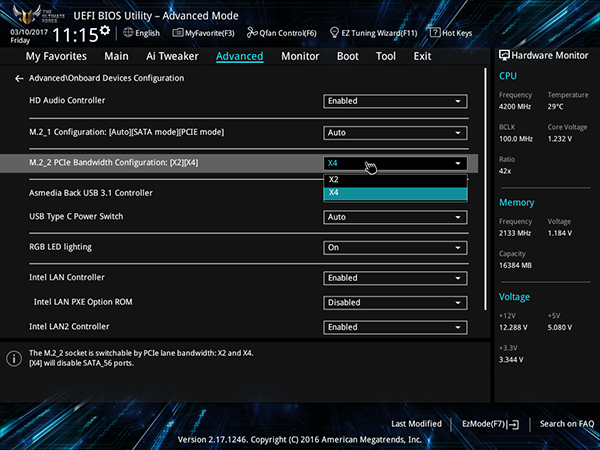This screenshot has width=600, height=450.
Task: Choose the X2 bandwidth option
Action: coord(395,180)
